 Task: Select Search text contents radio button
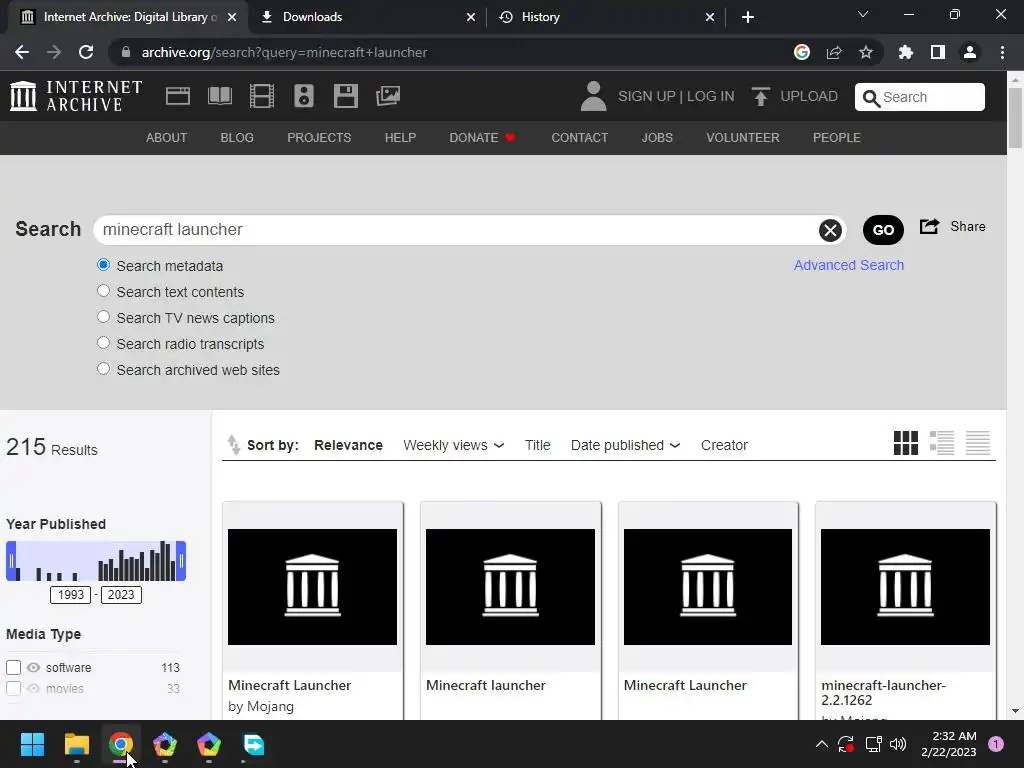(x=103, y=291)
